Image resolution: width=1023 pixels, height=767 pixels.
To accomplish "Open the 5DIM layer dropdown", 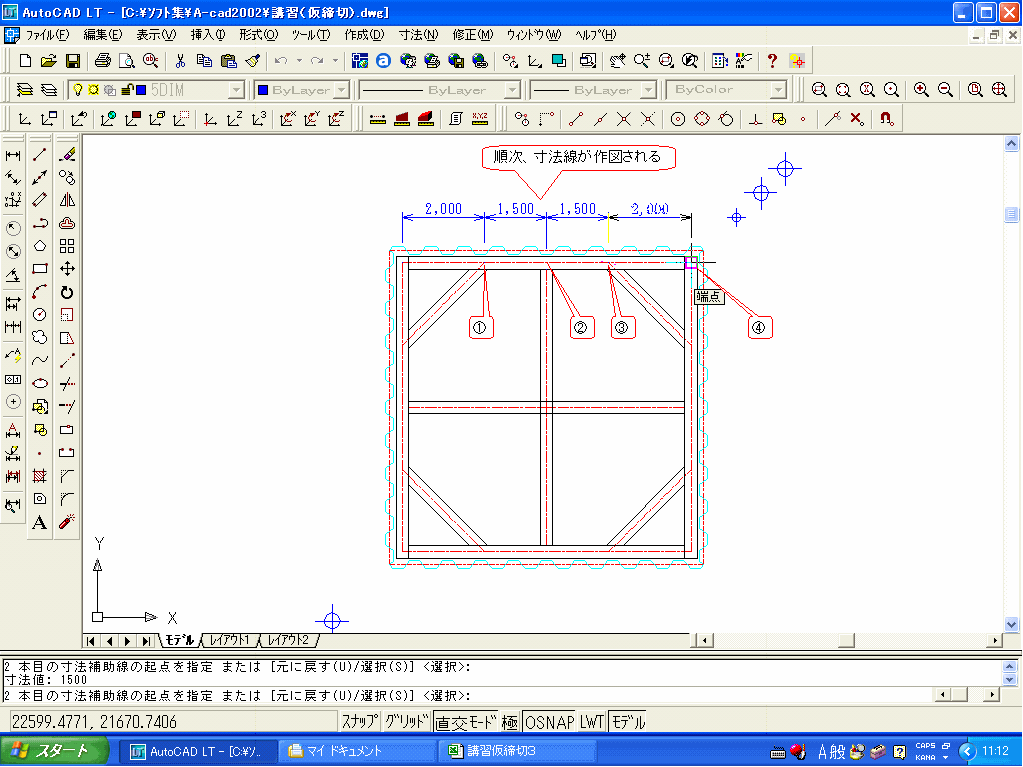I will [237, 90].
